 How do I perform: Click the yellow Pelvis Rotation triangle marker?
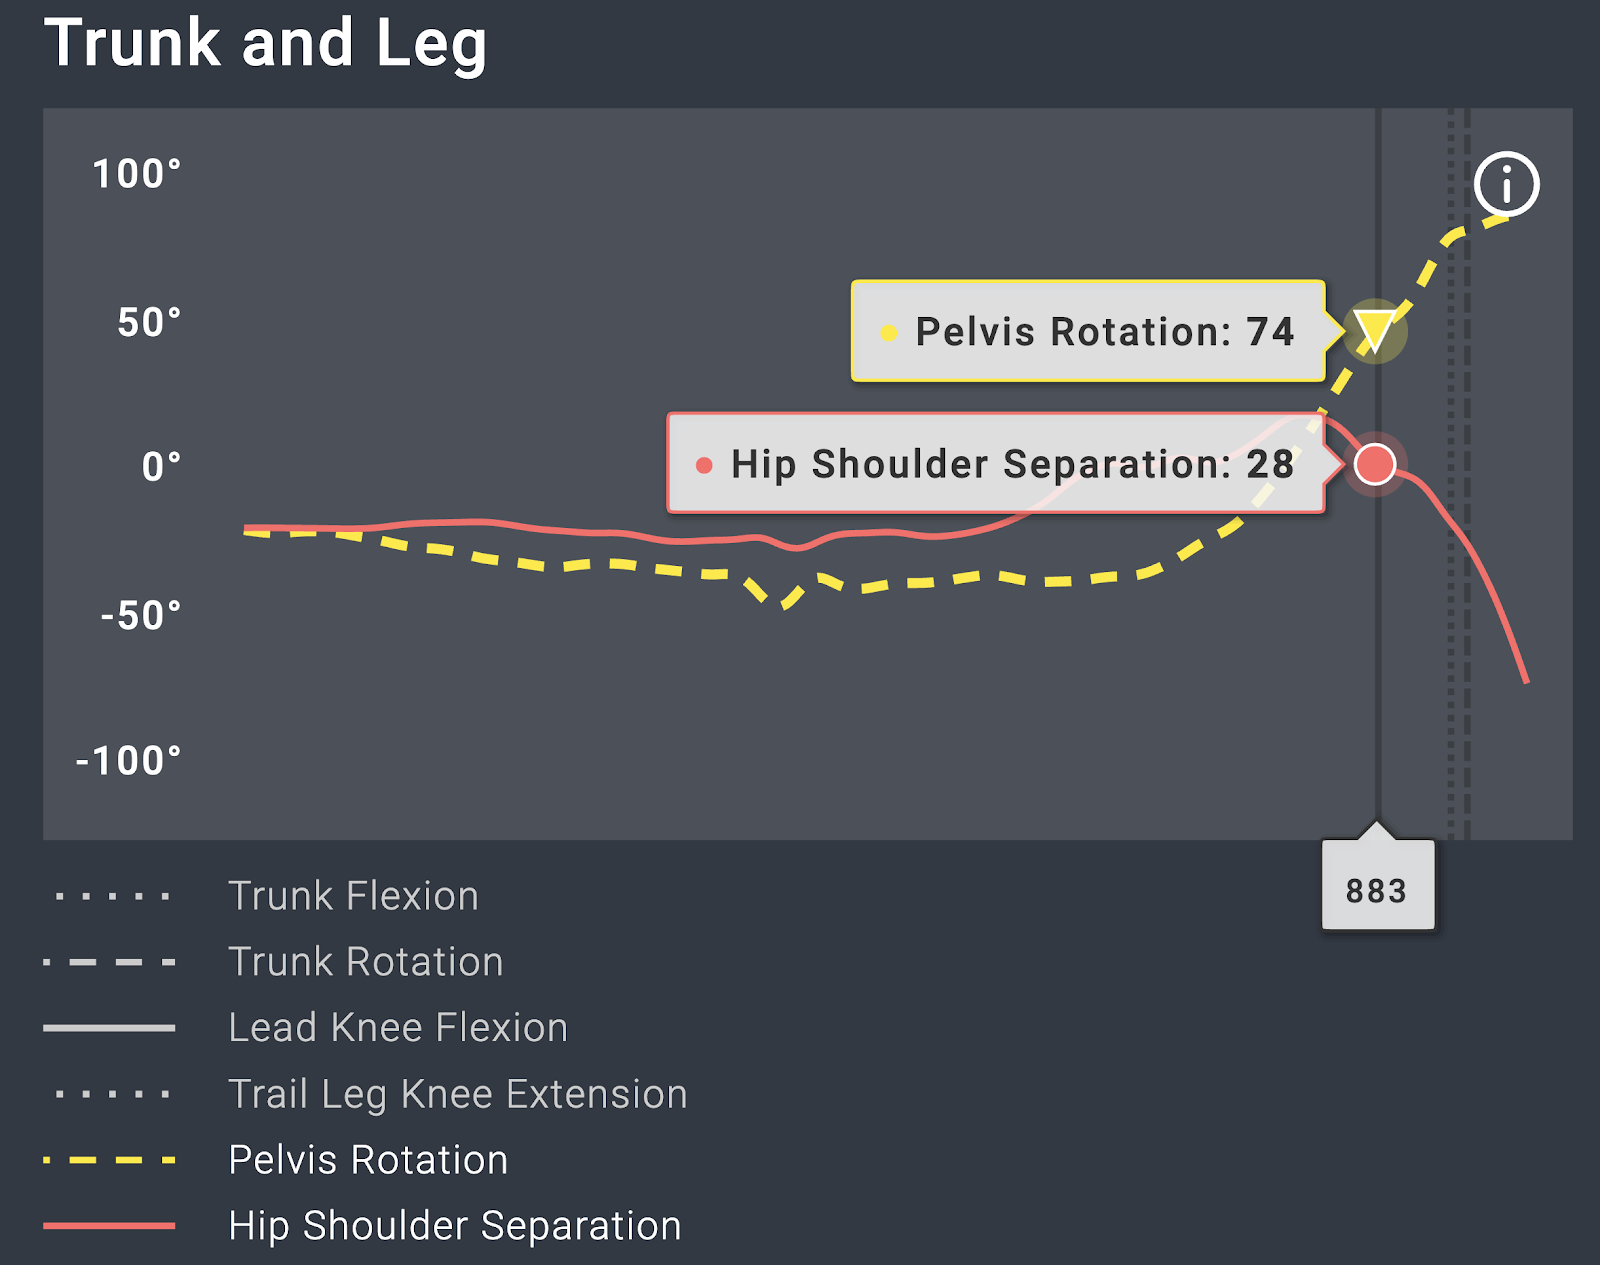point(1375,331)
